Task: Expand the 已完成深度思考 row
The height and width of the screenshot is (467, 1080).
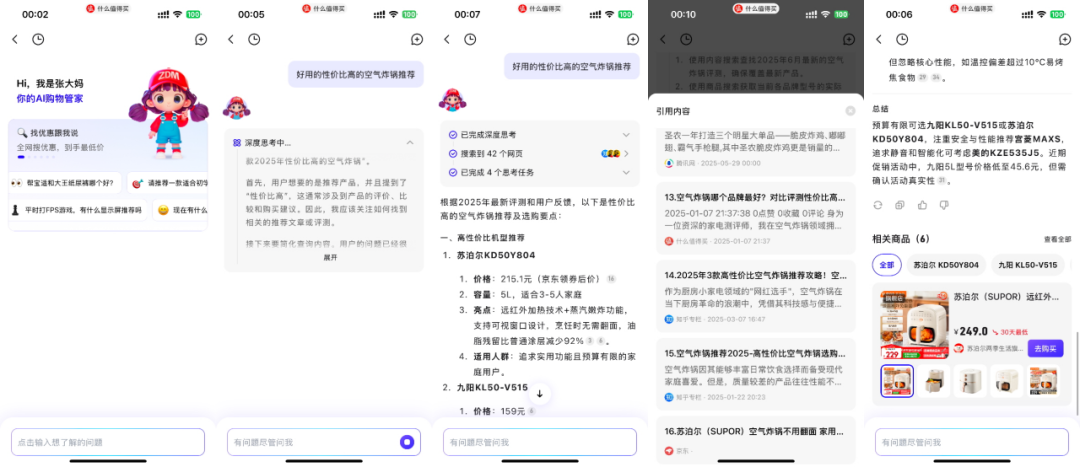Action: tap(539, 135)
